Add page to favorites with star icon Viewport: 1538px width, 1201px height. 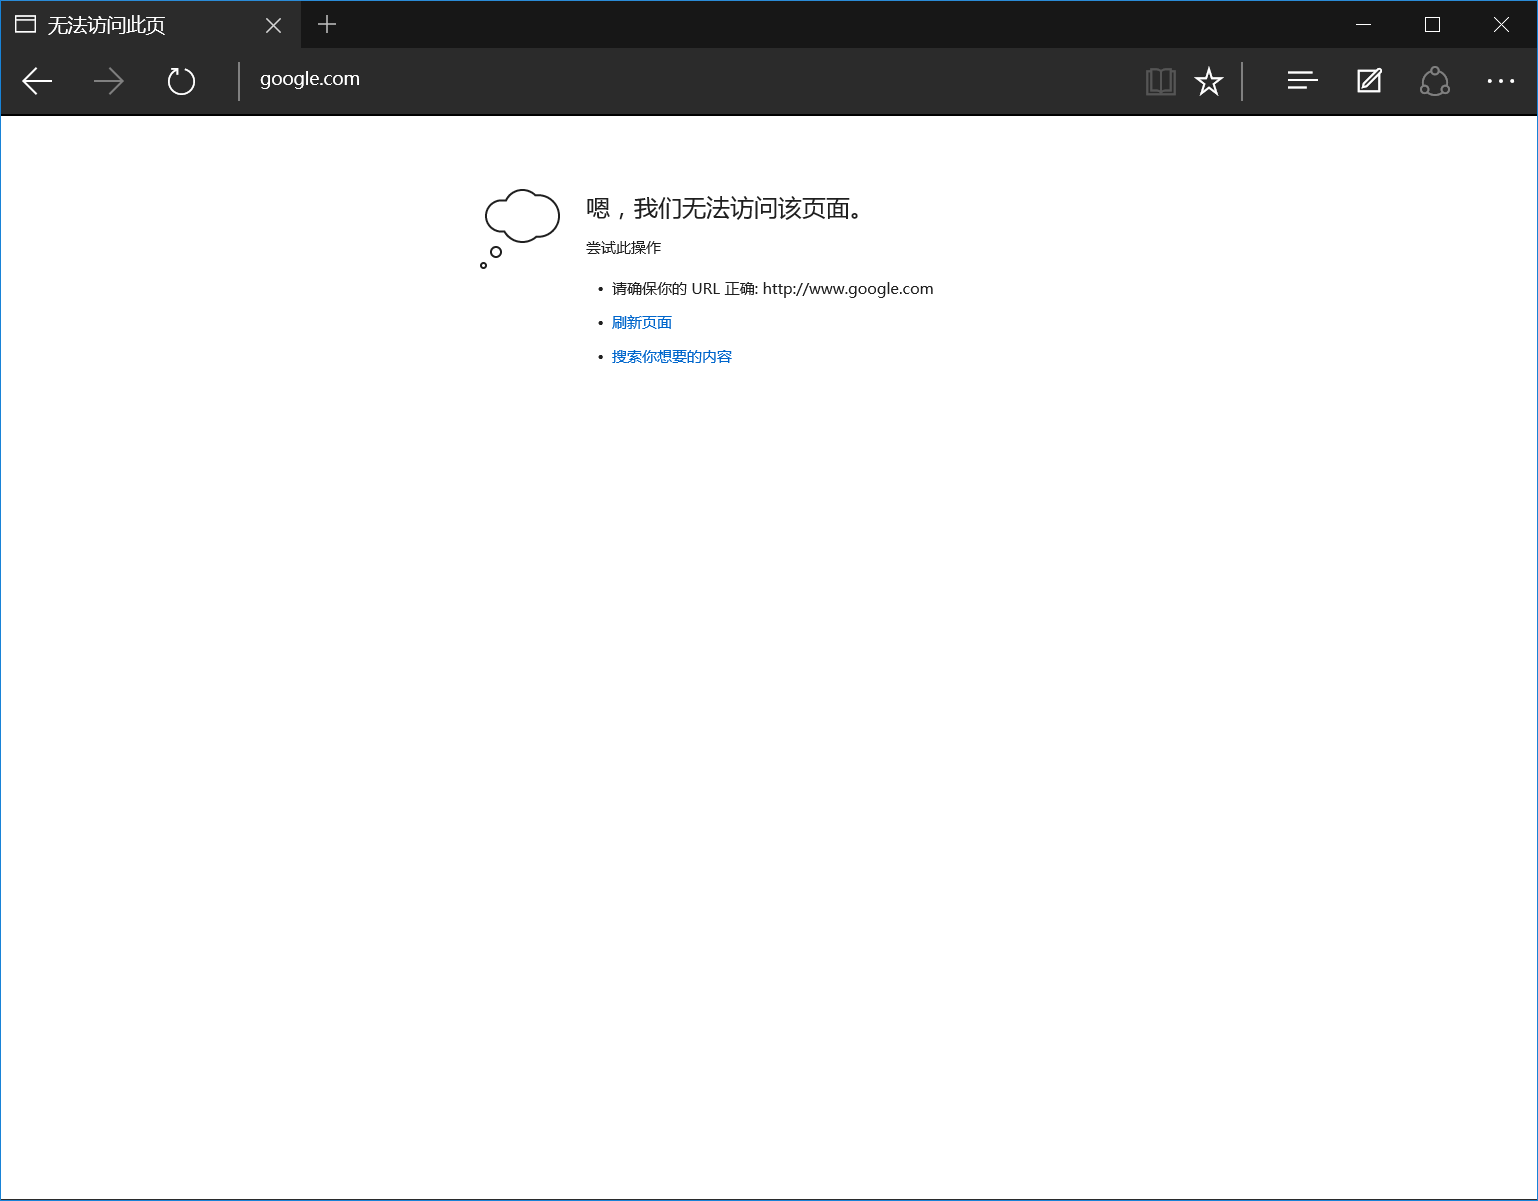pos(1209,81)
